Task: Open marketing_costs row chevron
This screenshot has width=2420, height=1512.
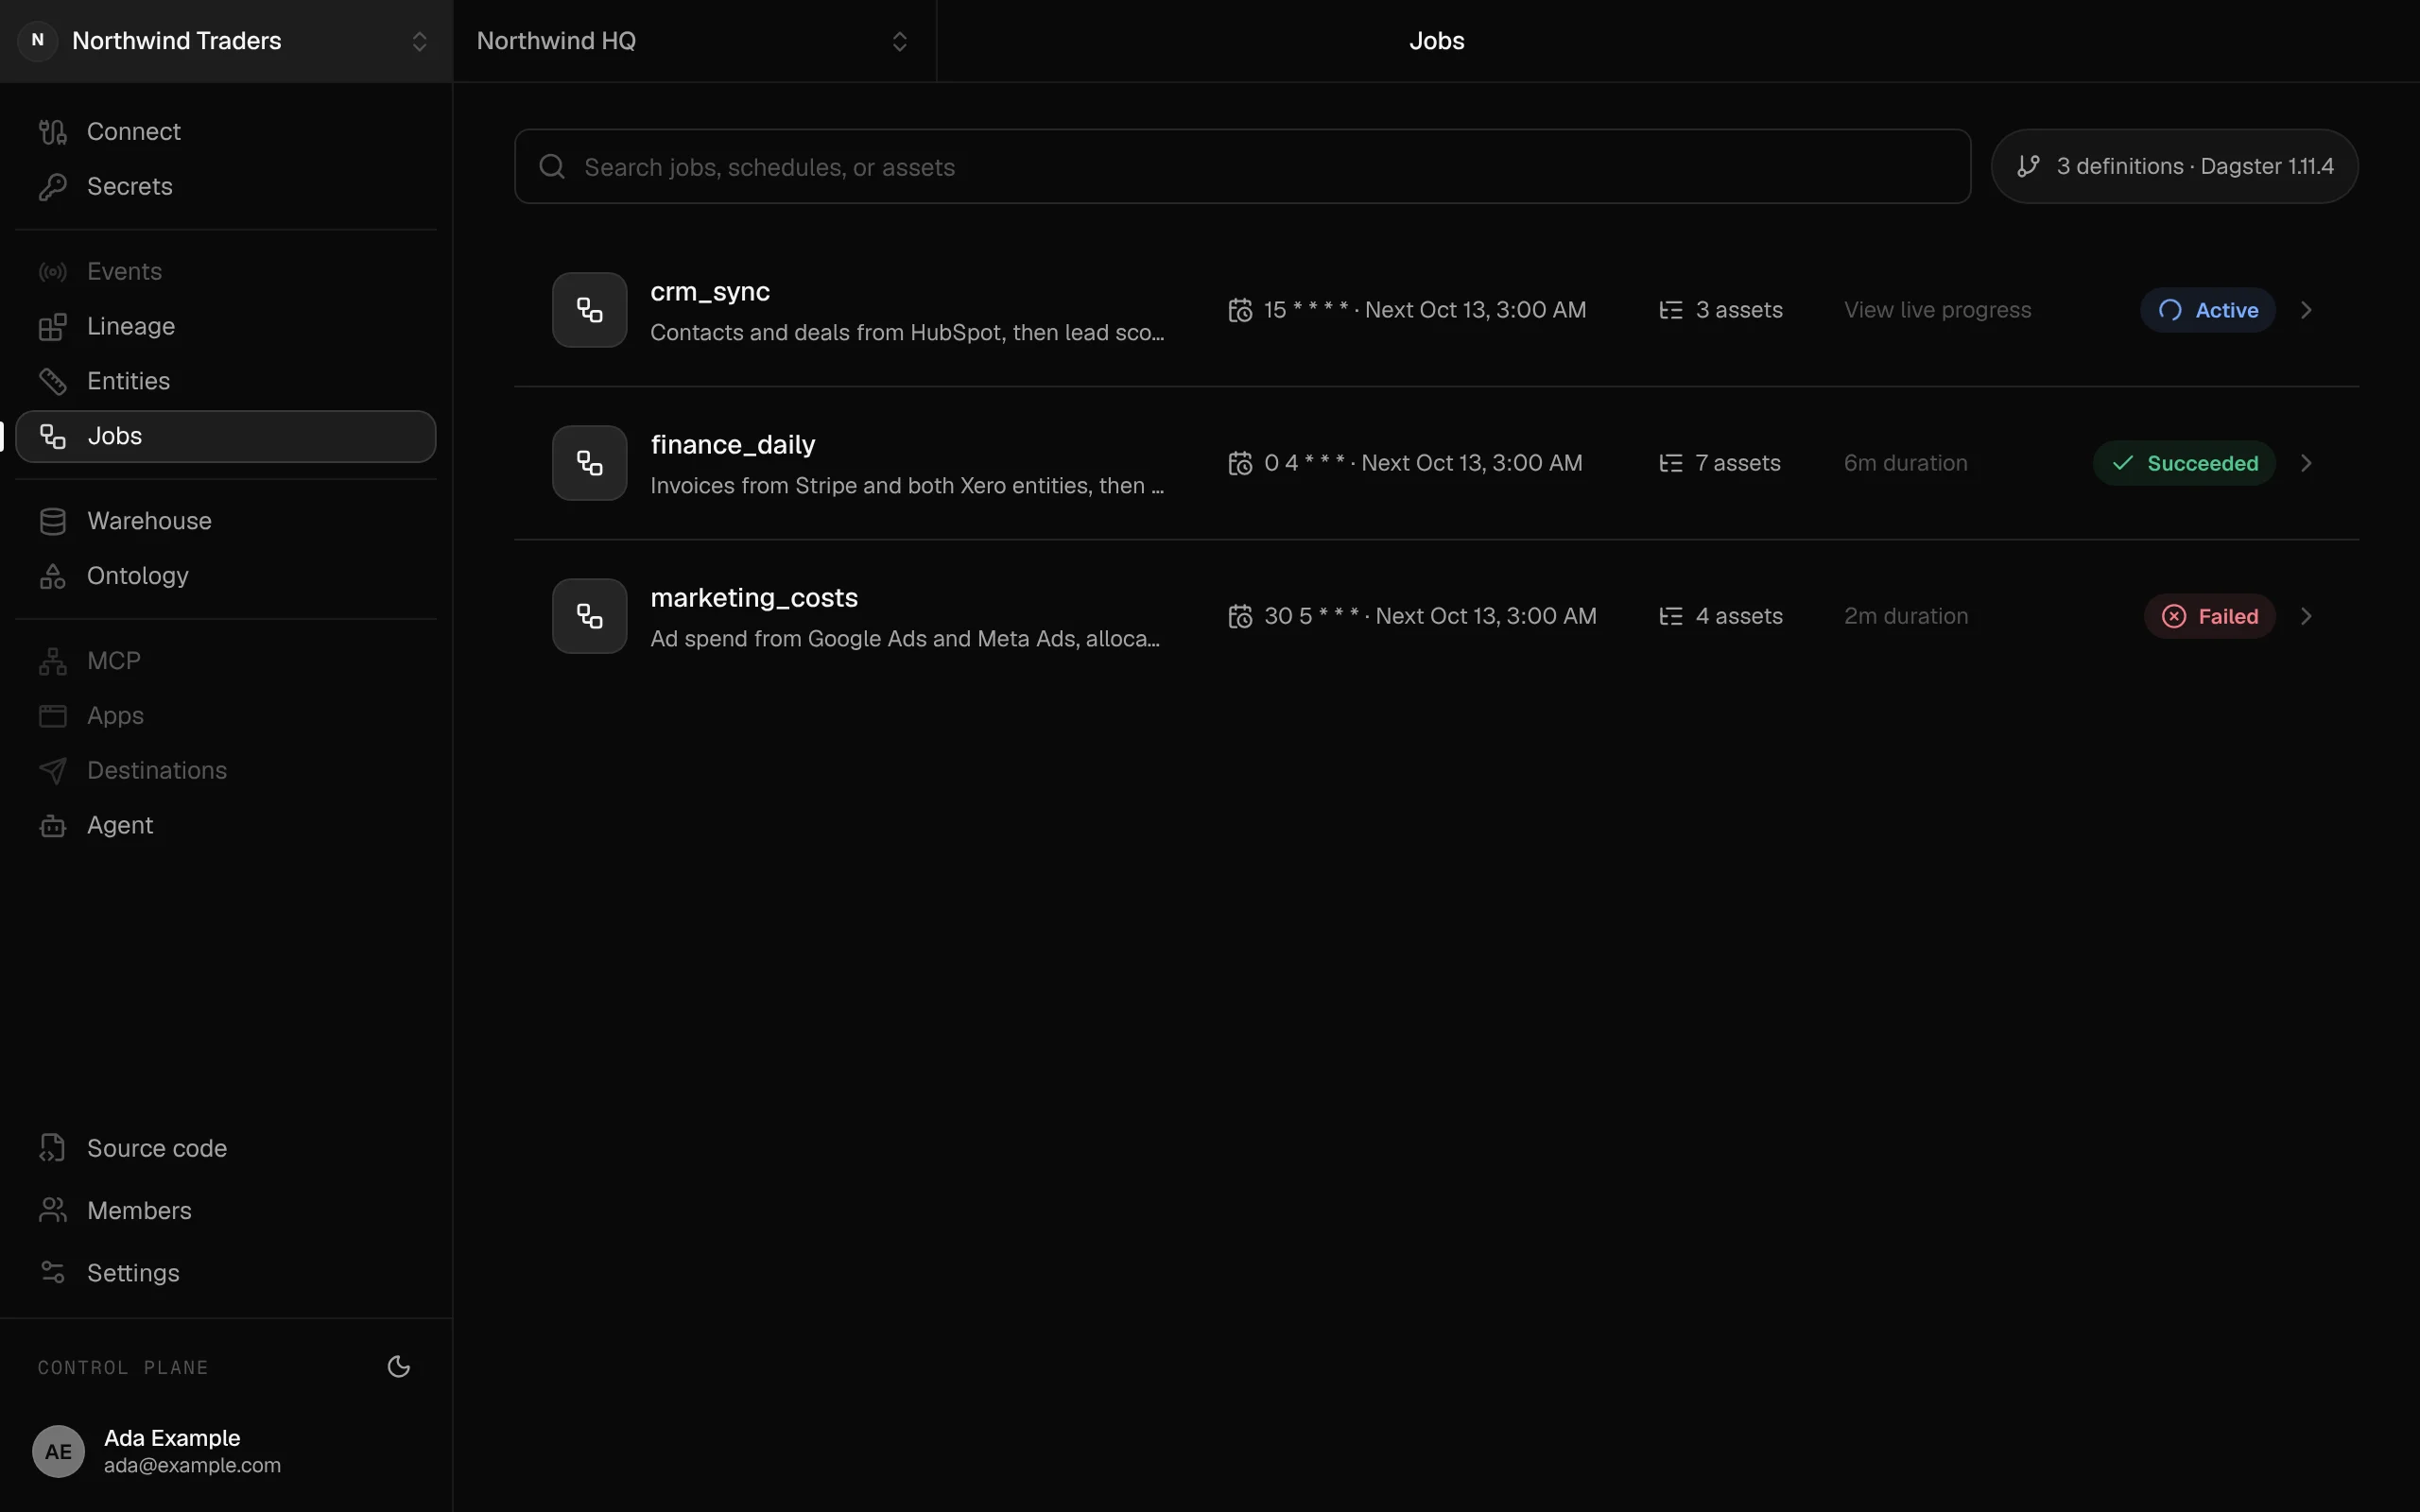Action: pos(2307,617)
